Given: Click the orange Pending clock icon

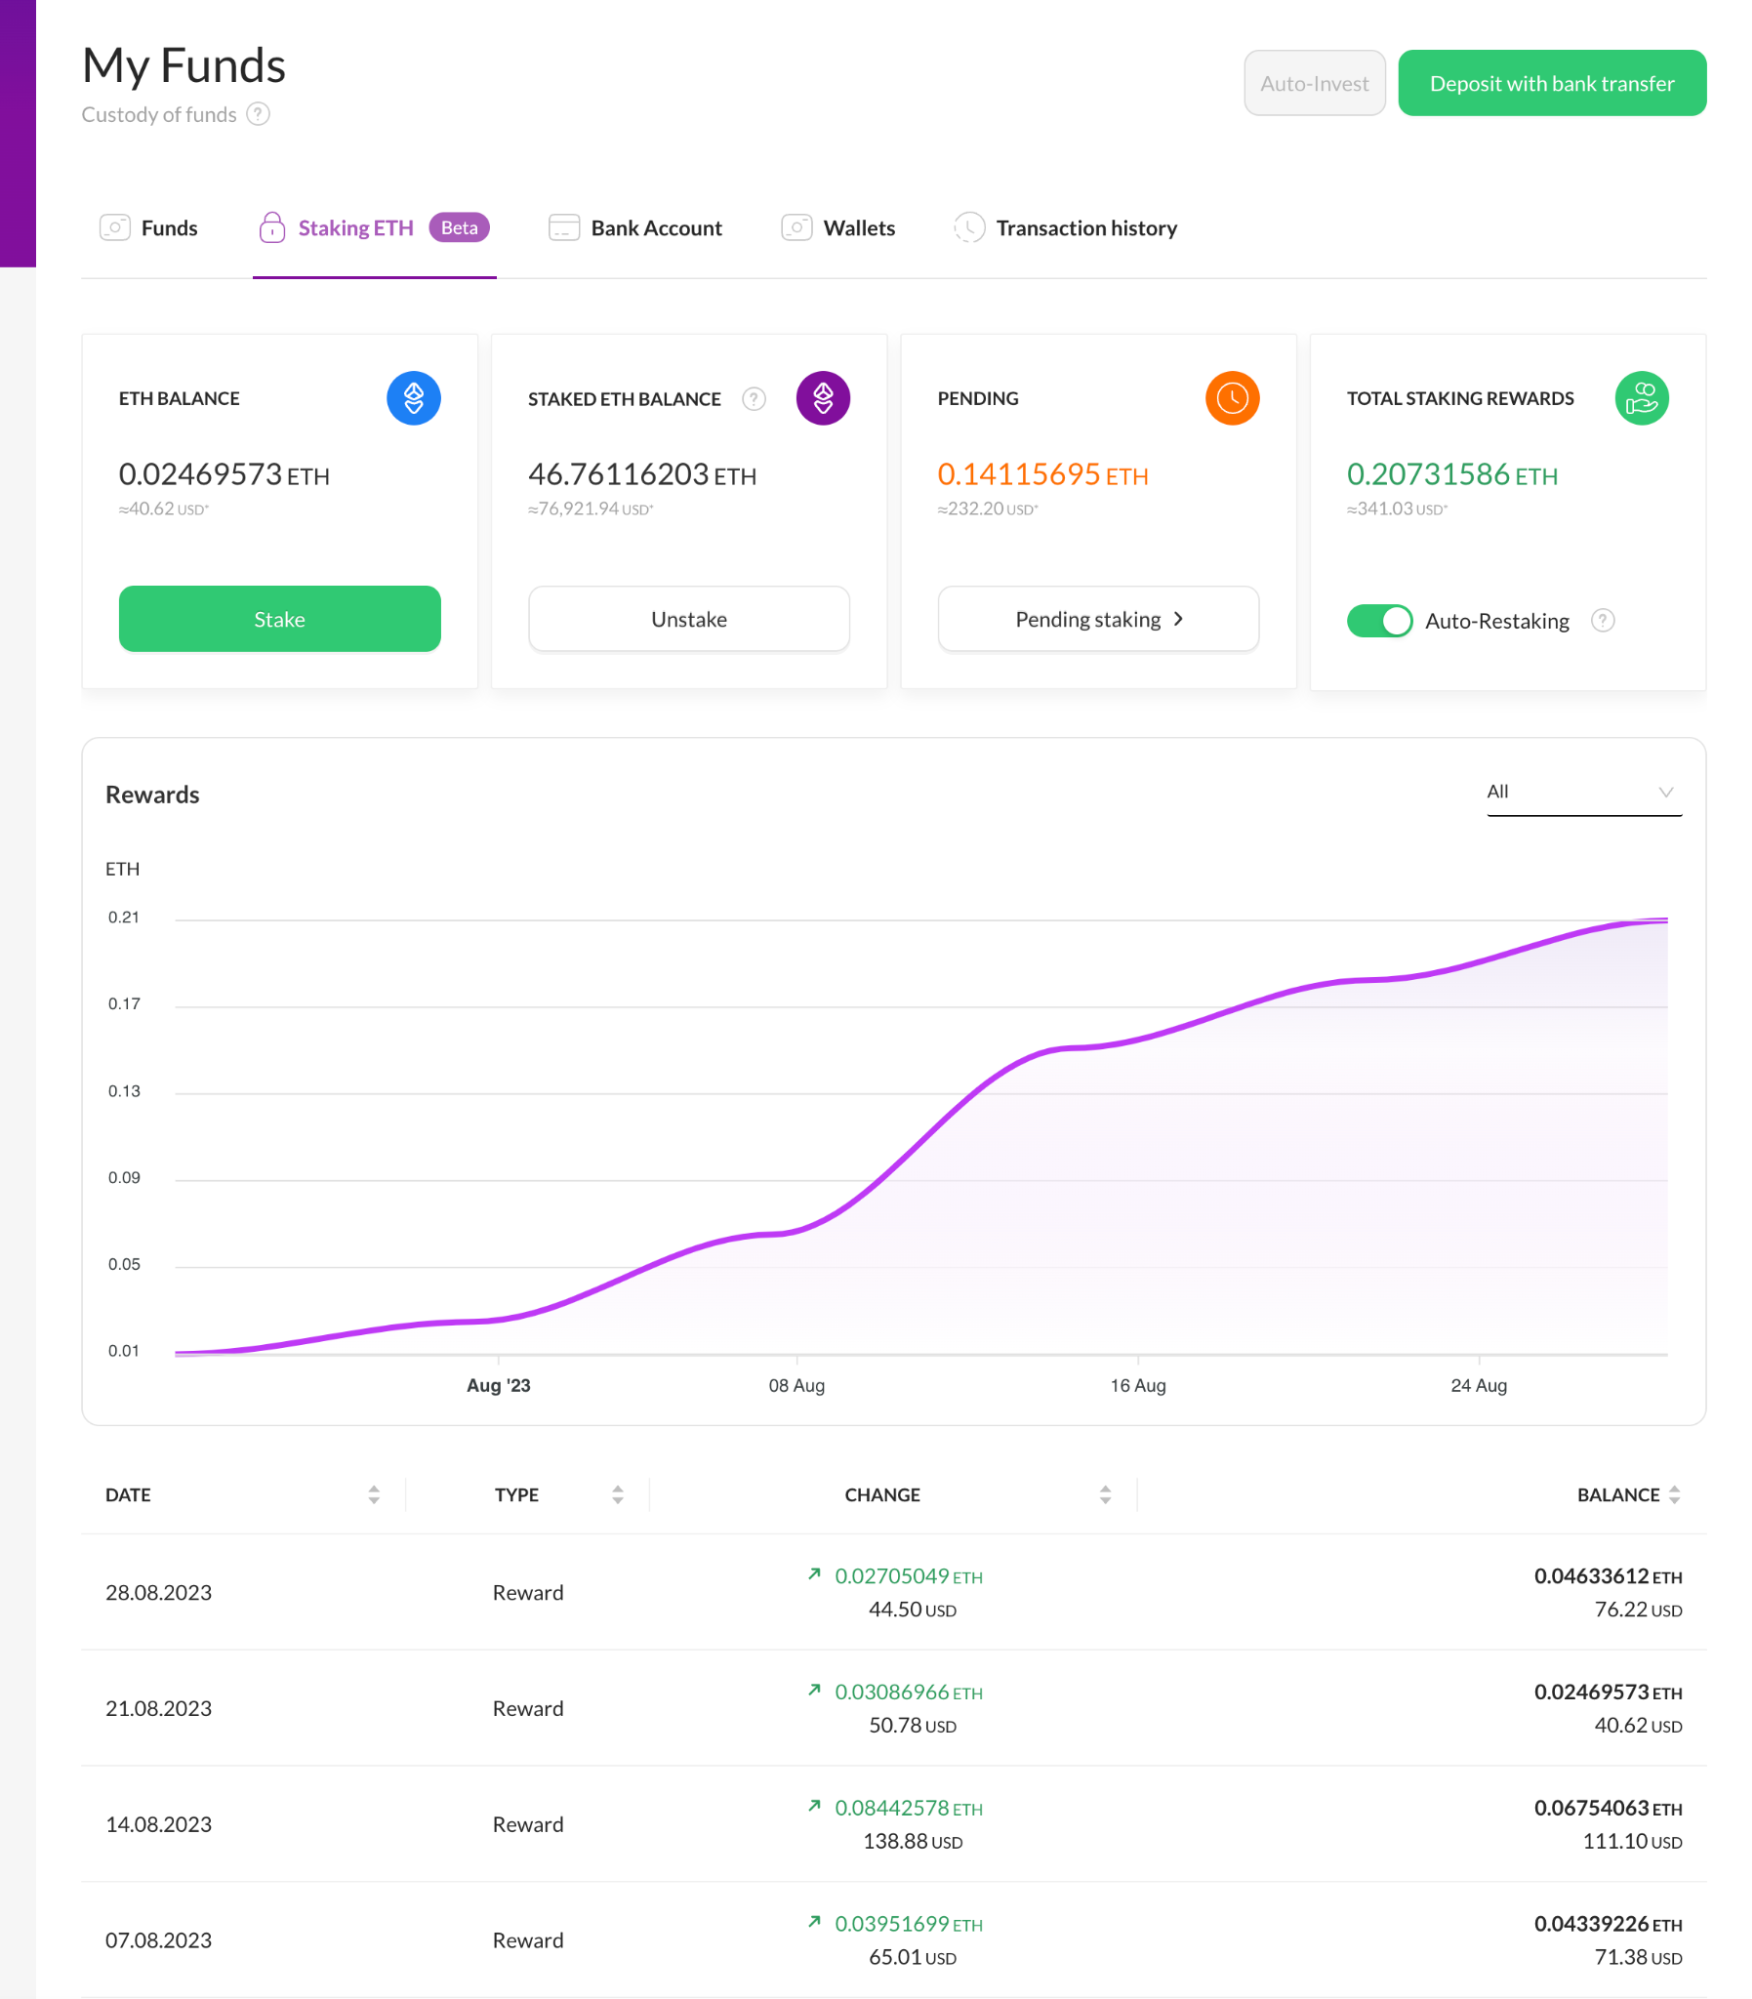Looking at the screenshot, I should click(x=1232, y=398).
